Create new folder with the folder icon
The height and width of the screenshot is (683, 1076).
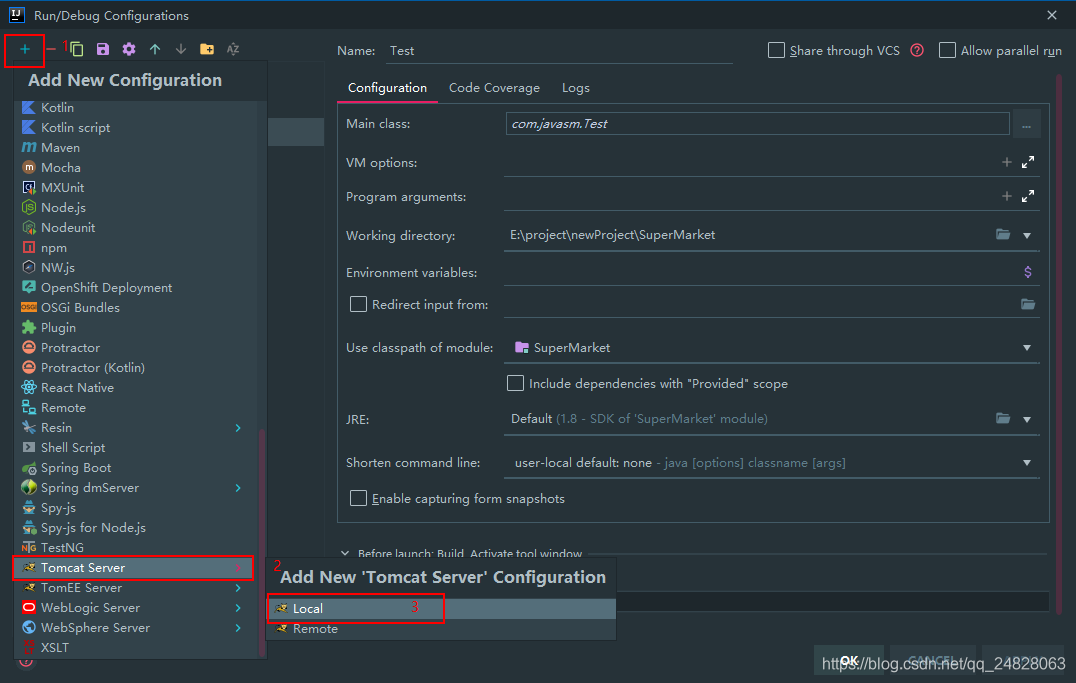click(x=207, y=49)
